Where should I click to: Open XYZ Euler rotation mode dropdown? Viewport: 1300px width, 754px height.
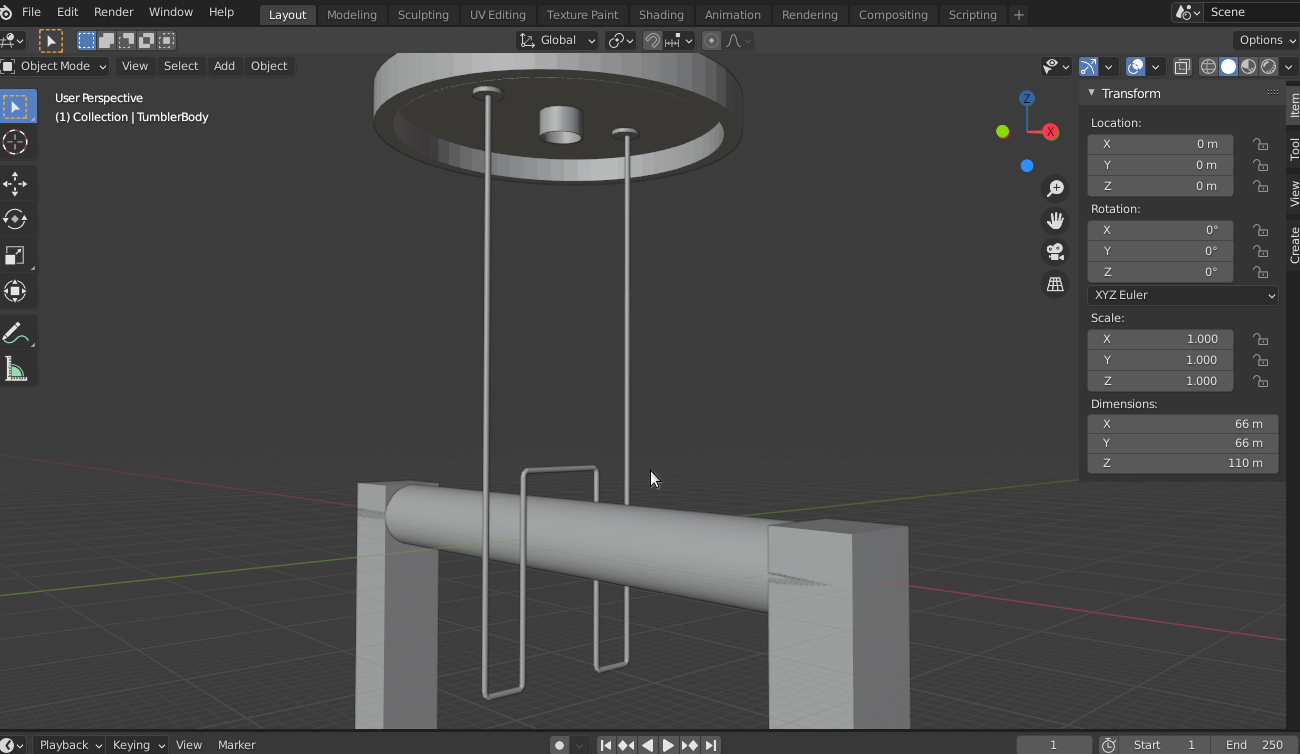coord(1183,295)
